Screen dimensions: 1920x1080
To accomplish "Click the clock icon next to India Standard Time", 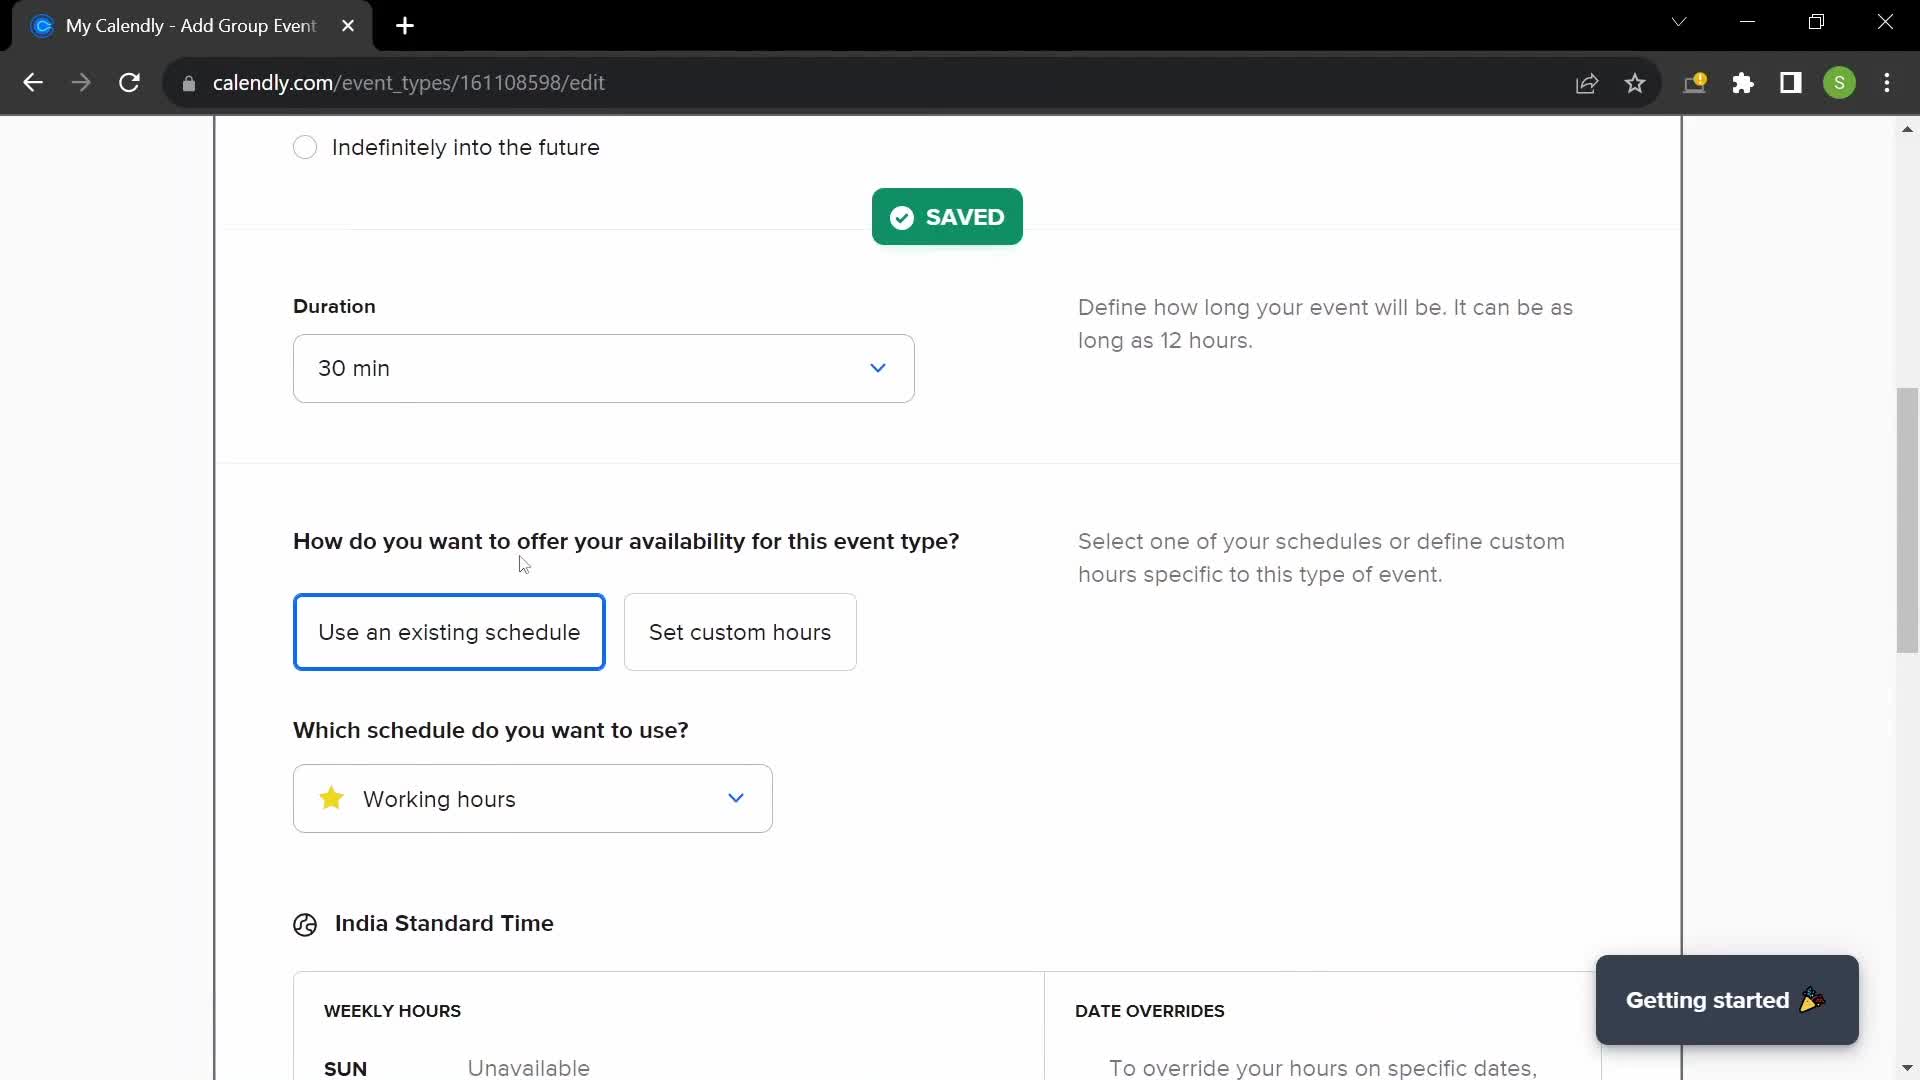I will pos(306,923).
